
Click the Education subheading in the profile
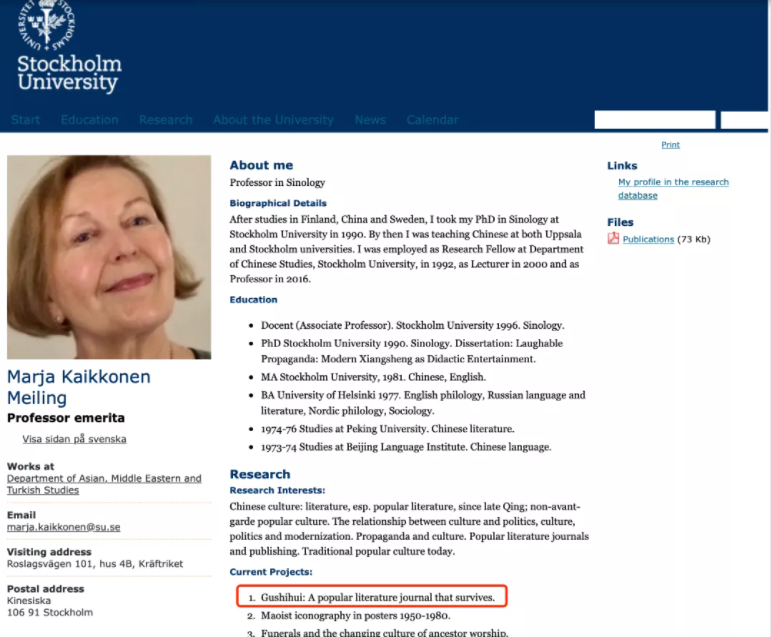(253, 300)
